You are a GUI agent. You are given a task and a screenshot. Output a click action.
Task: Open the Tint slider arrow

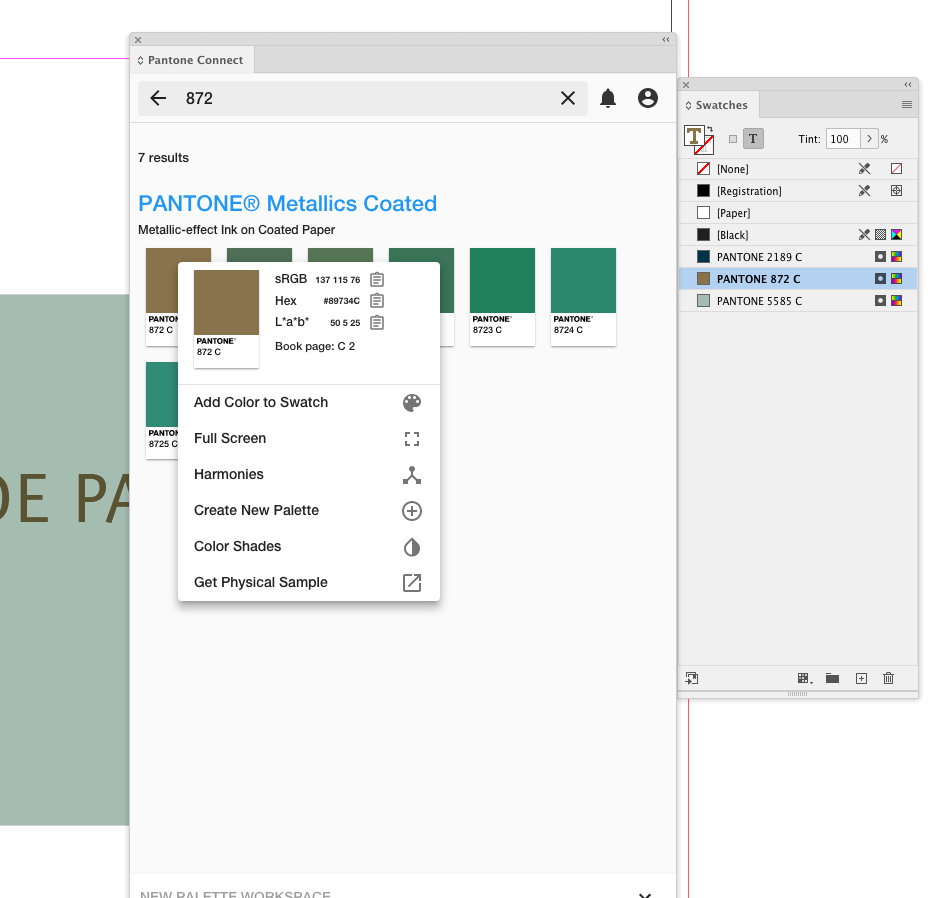[x=869, y=139]
